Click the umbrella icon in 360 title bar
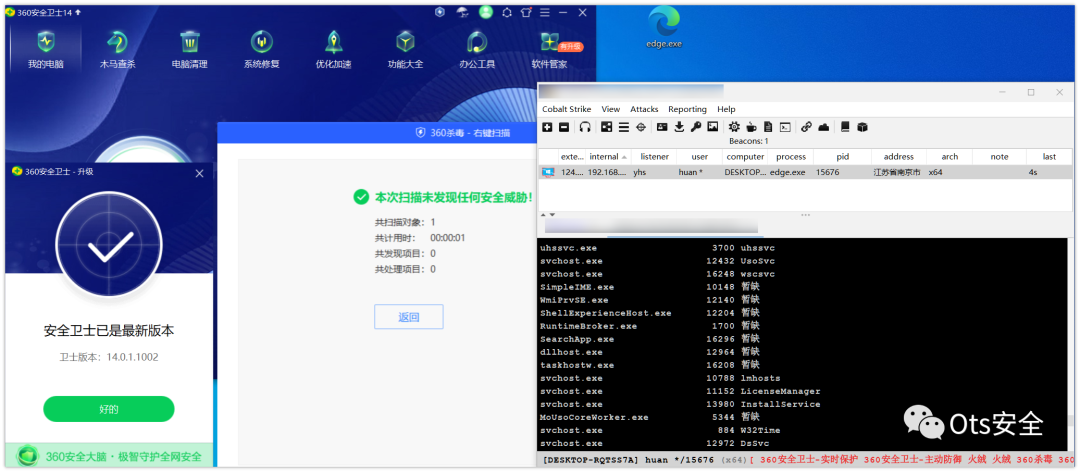The height and width of the screenshot is (472, 1080). (462, 12)
